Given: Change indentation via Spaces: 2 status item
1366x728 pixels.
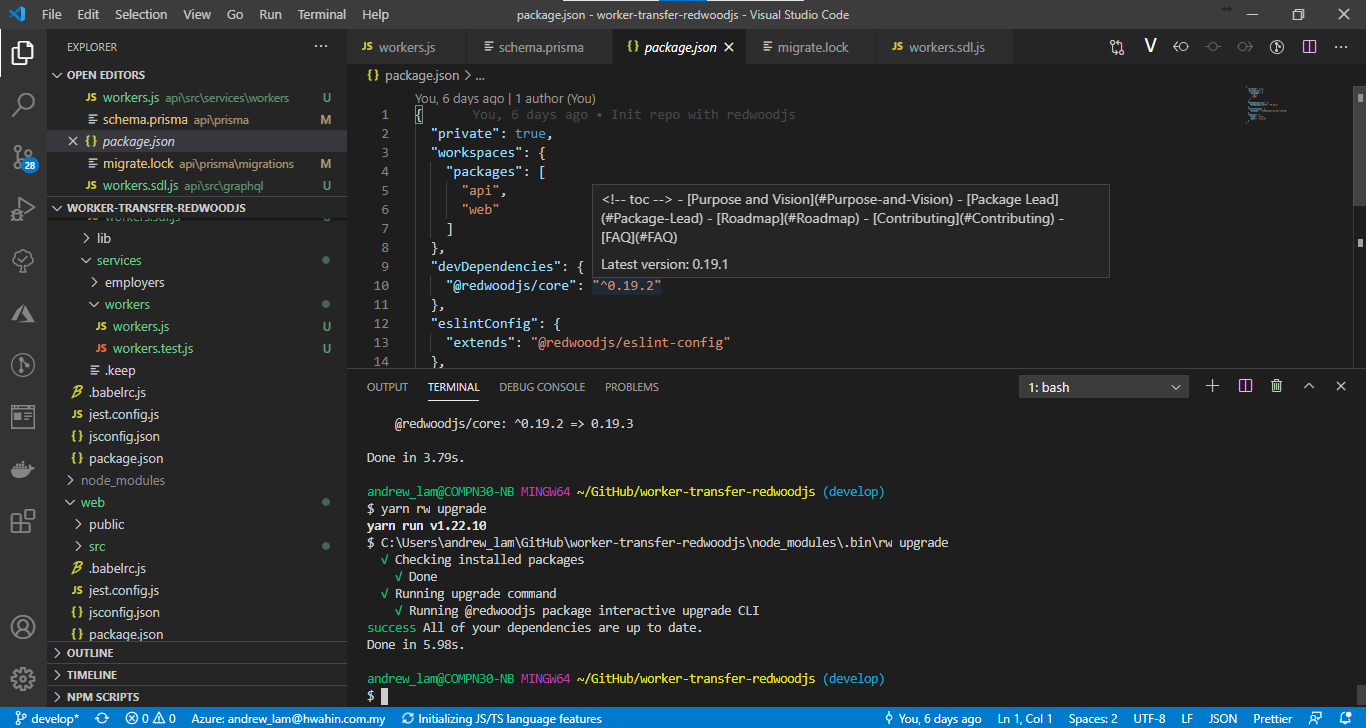Looking at the screenshot, I should point(1093,718).
